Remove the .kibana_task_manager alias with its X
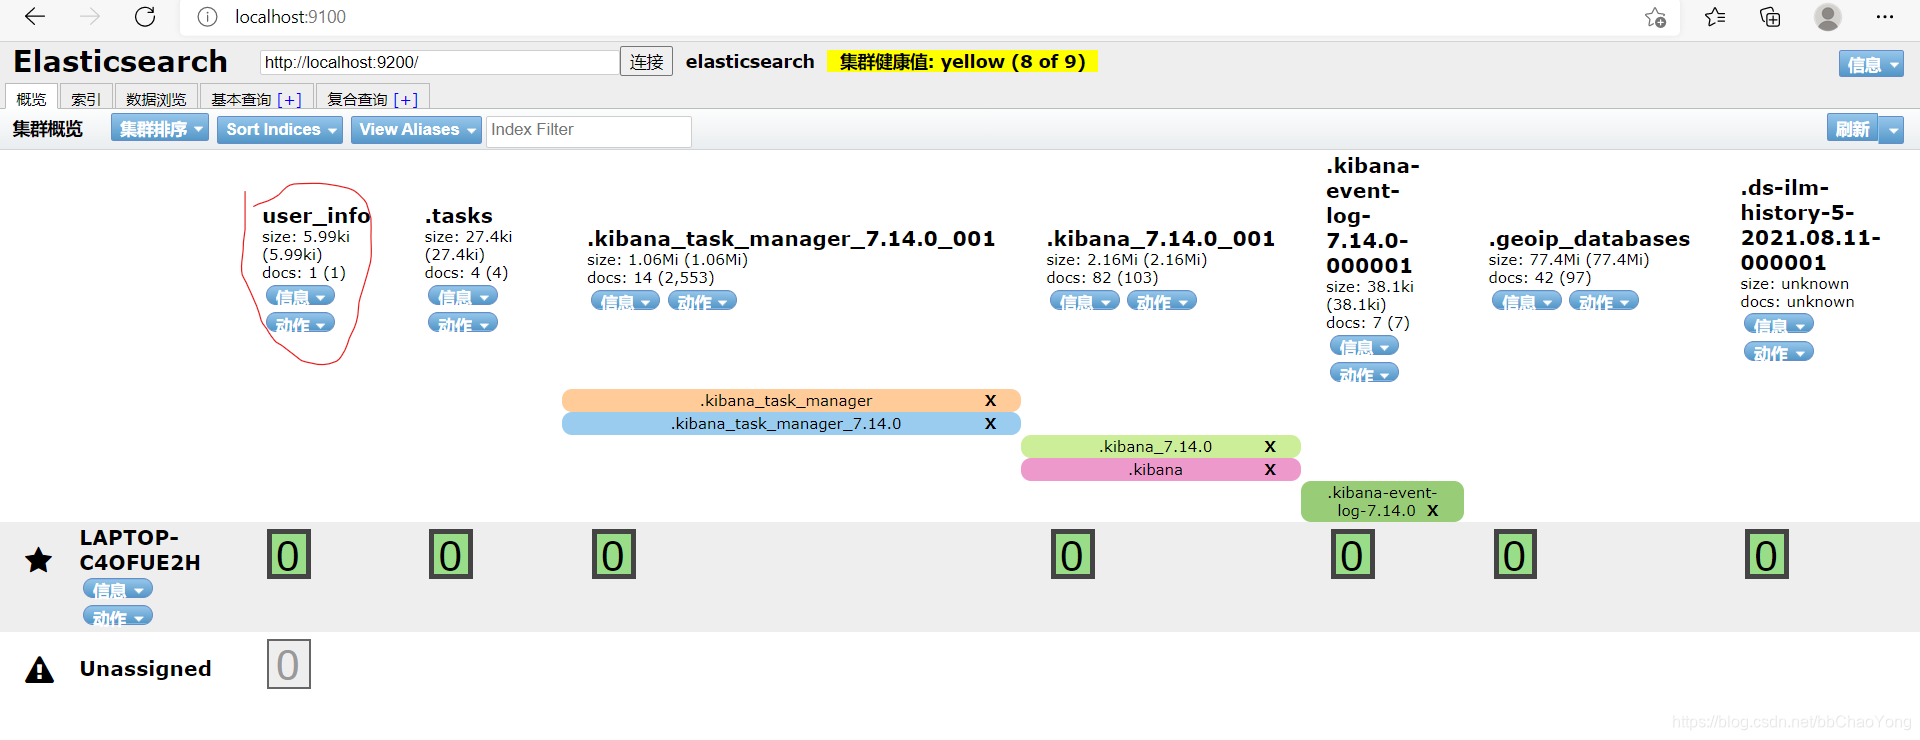This screenshot has width=1920, height=740. pos(990,401)
